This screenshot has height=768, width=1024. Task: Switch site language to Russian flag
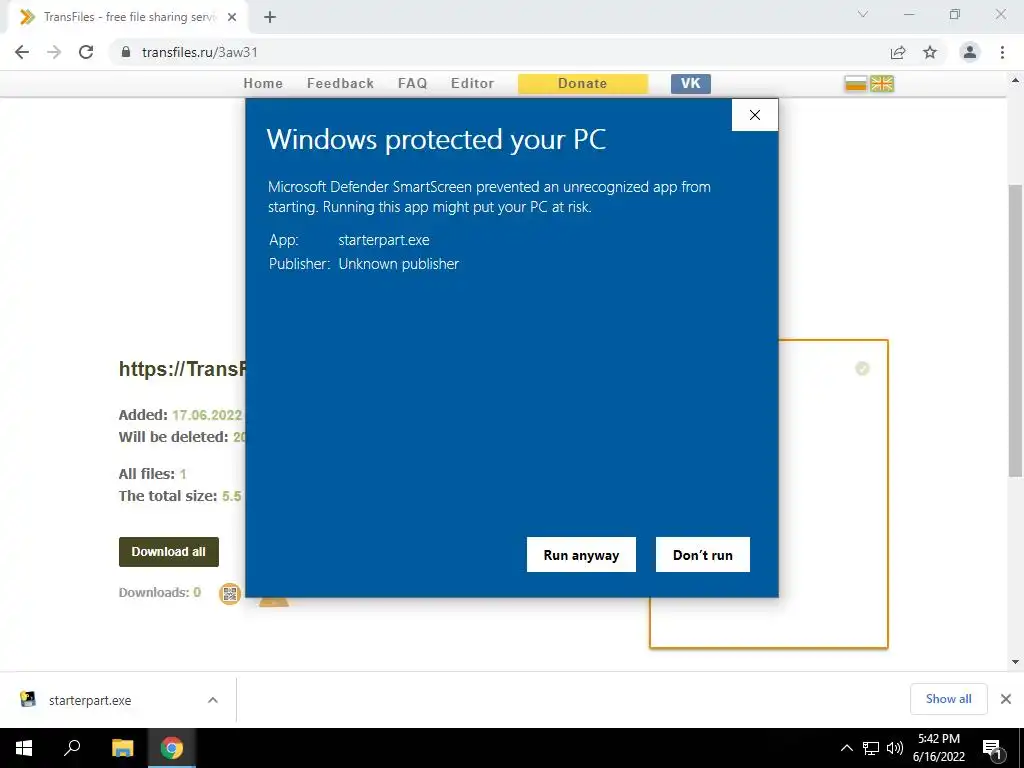tap(856, 84)
